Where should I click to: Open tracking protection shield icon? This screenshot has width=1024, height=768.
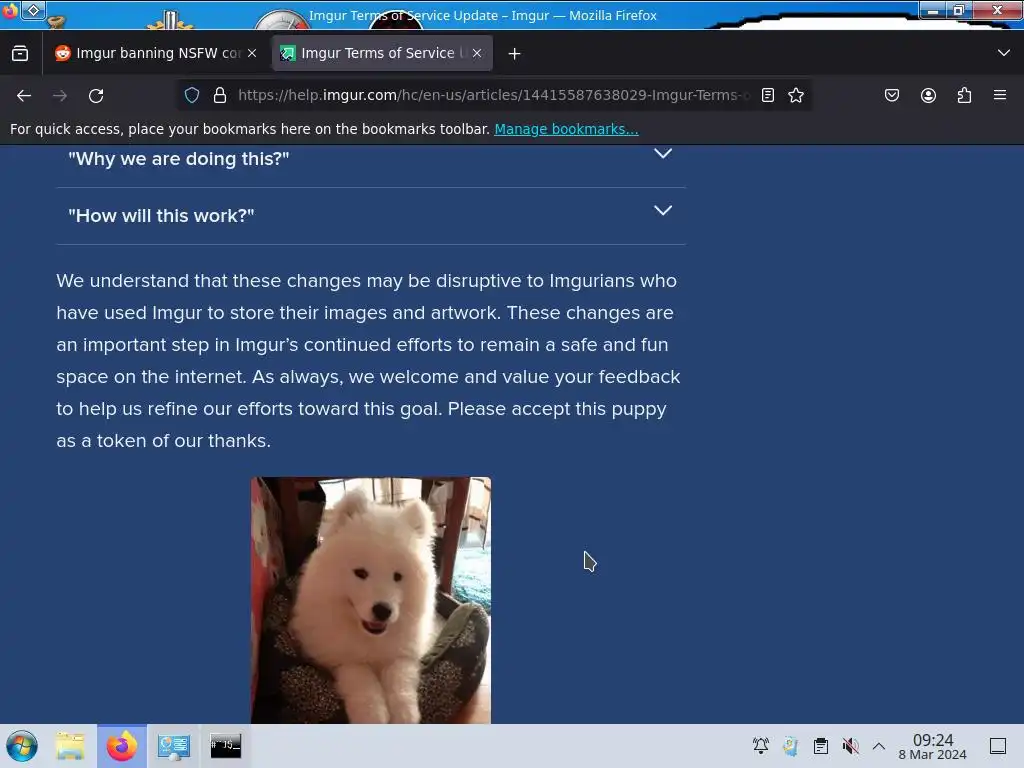pos(191,95)
